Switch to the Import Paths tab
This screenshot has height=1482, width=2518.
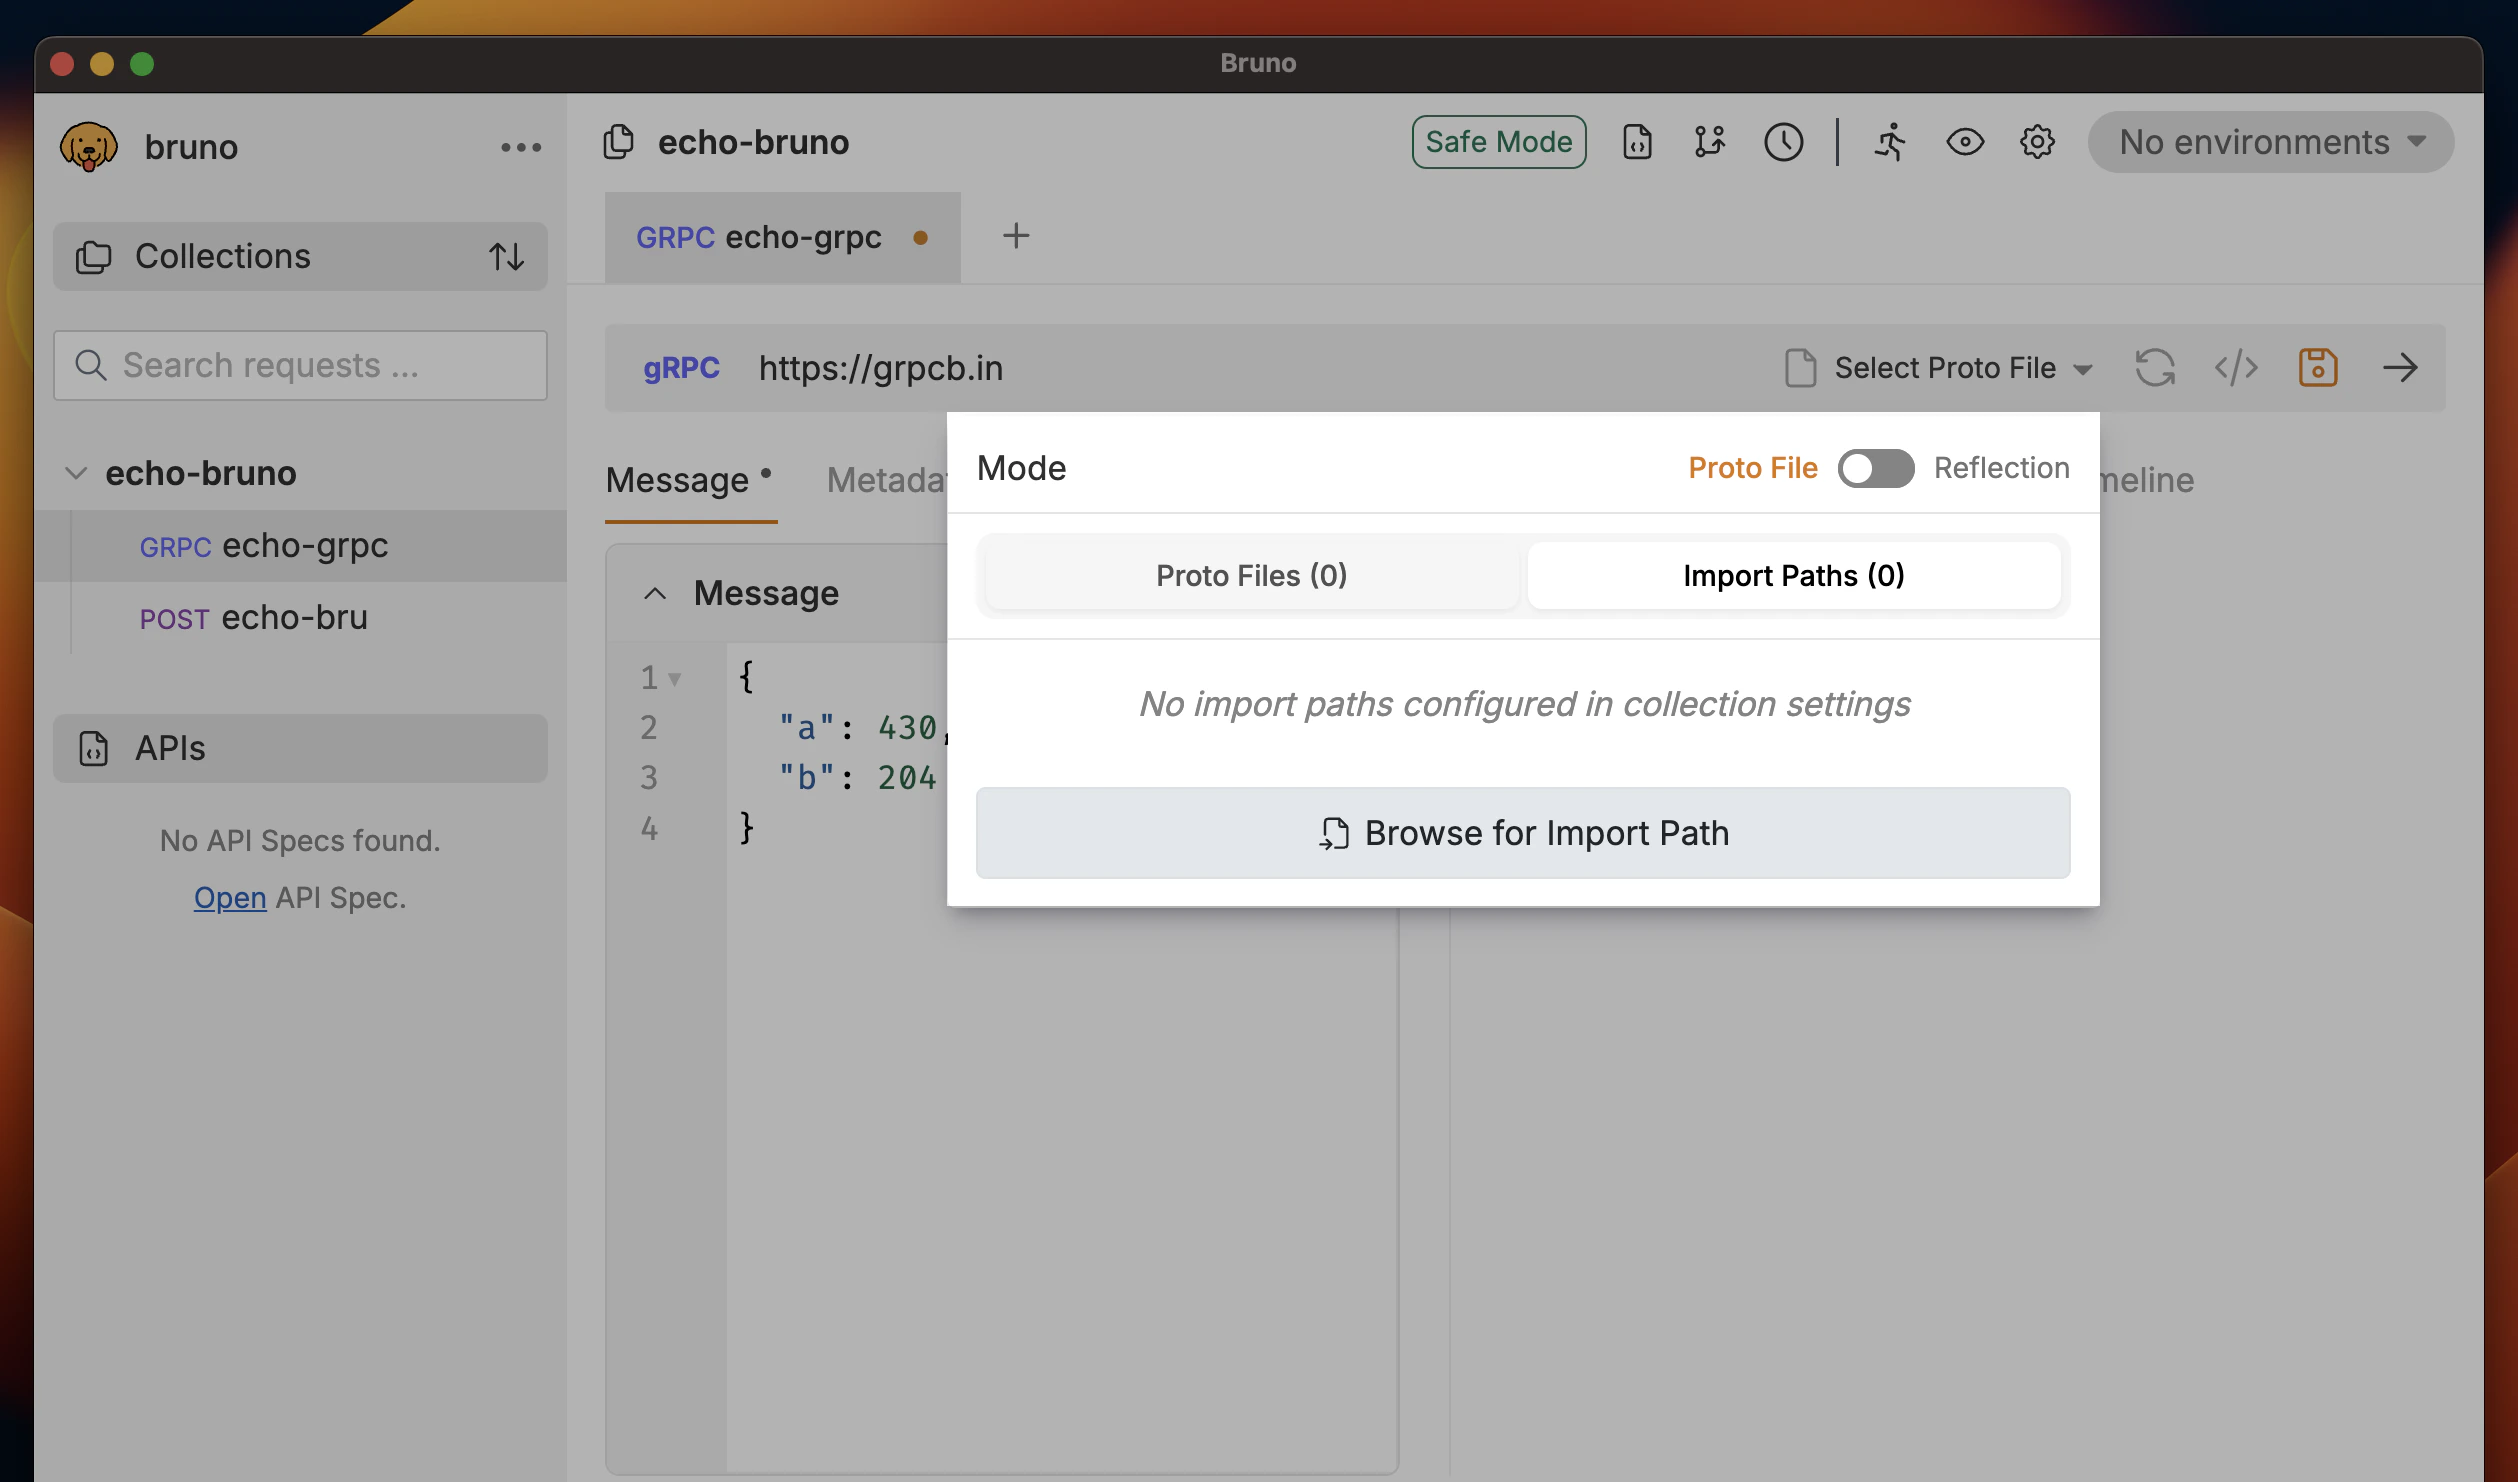[x=1793, y=575]
